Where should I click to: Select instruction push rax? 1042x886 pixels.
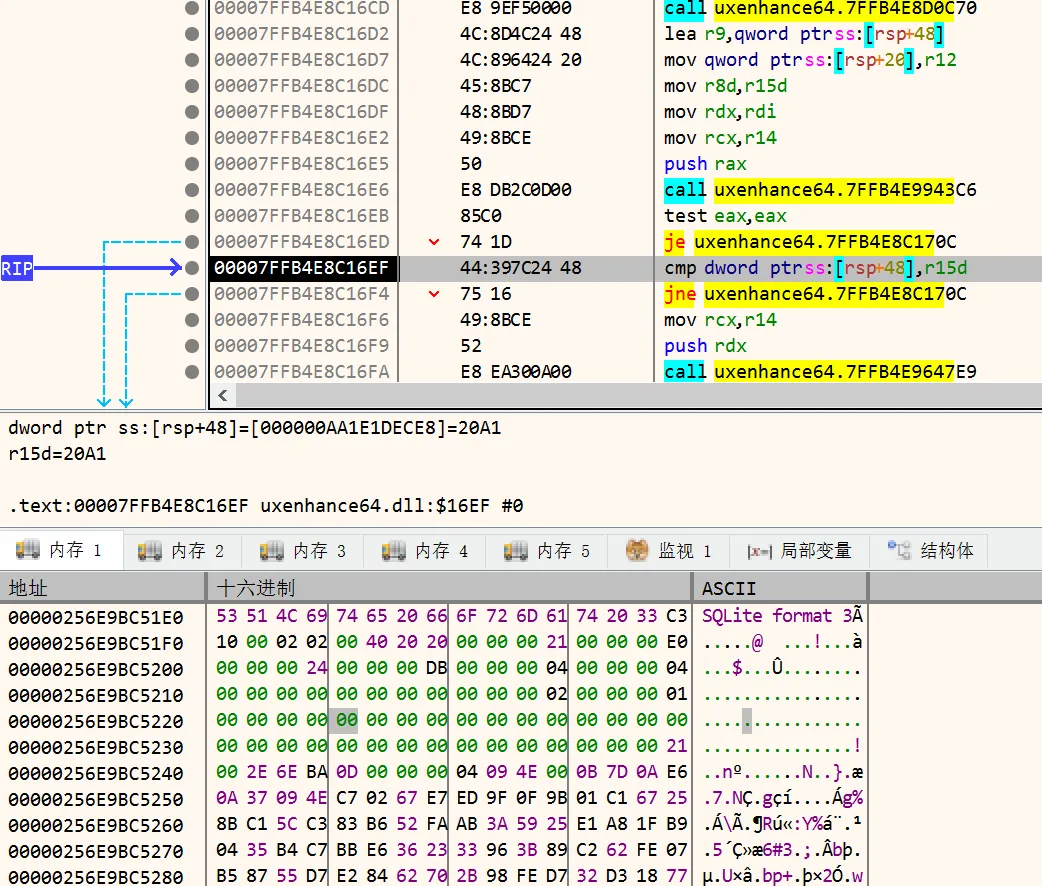point(705,164)
